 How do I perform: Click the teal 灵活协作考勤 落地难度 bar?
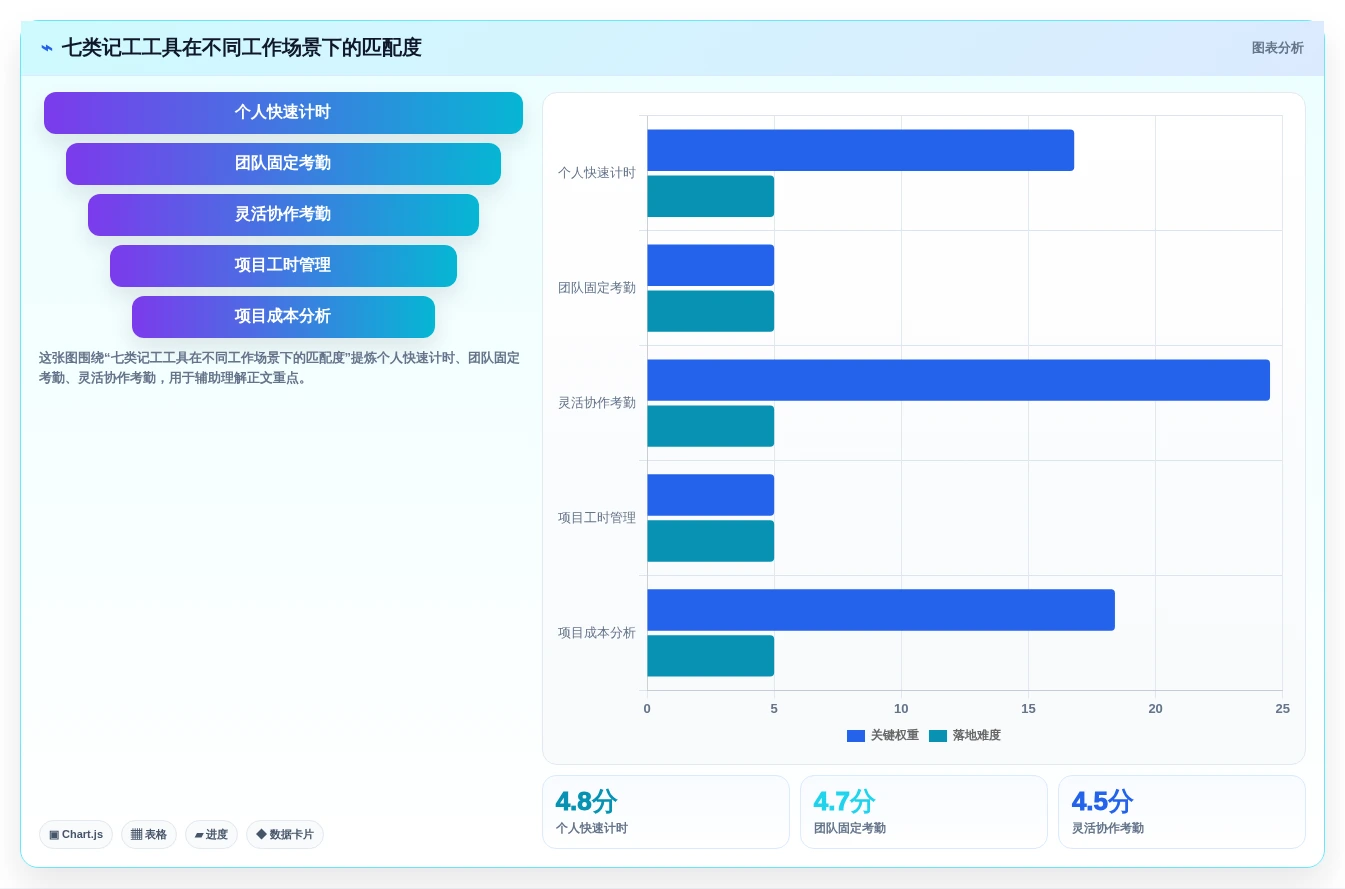pos(710,426)
